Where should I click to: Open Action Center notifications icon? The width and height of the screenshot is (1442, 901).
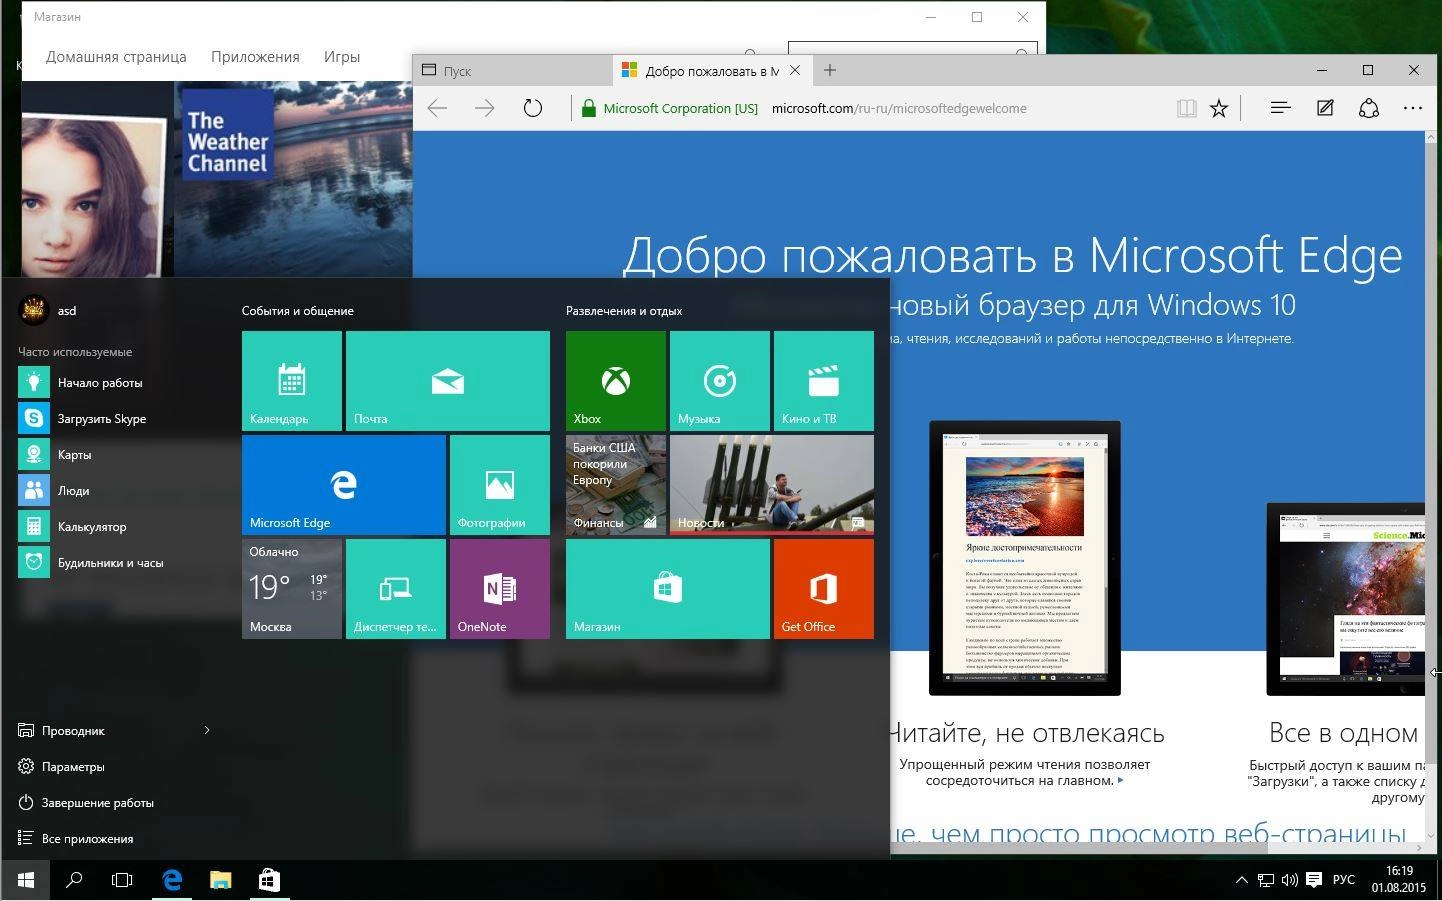click(x=1314, y=880)
